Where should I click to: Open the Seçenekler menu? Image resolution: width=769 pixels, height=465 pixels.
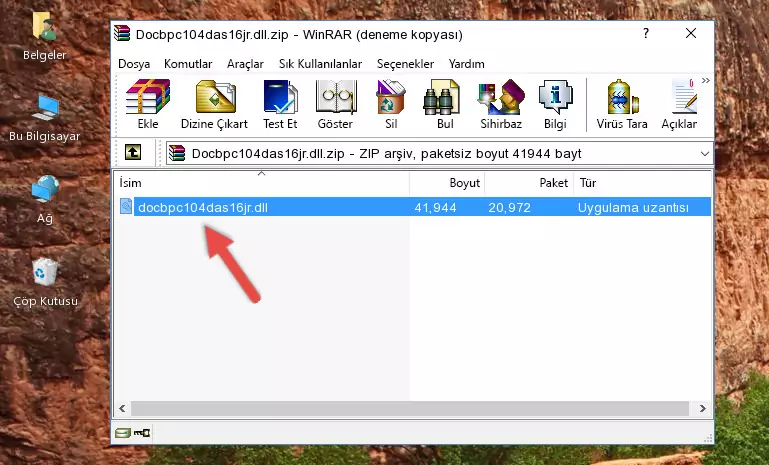[405, 64]
